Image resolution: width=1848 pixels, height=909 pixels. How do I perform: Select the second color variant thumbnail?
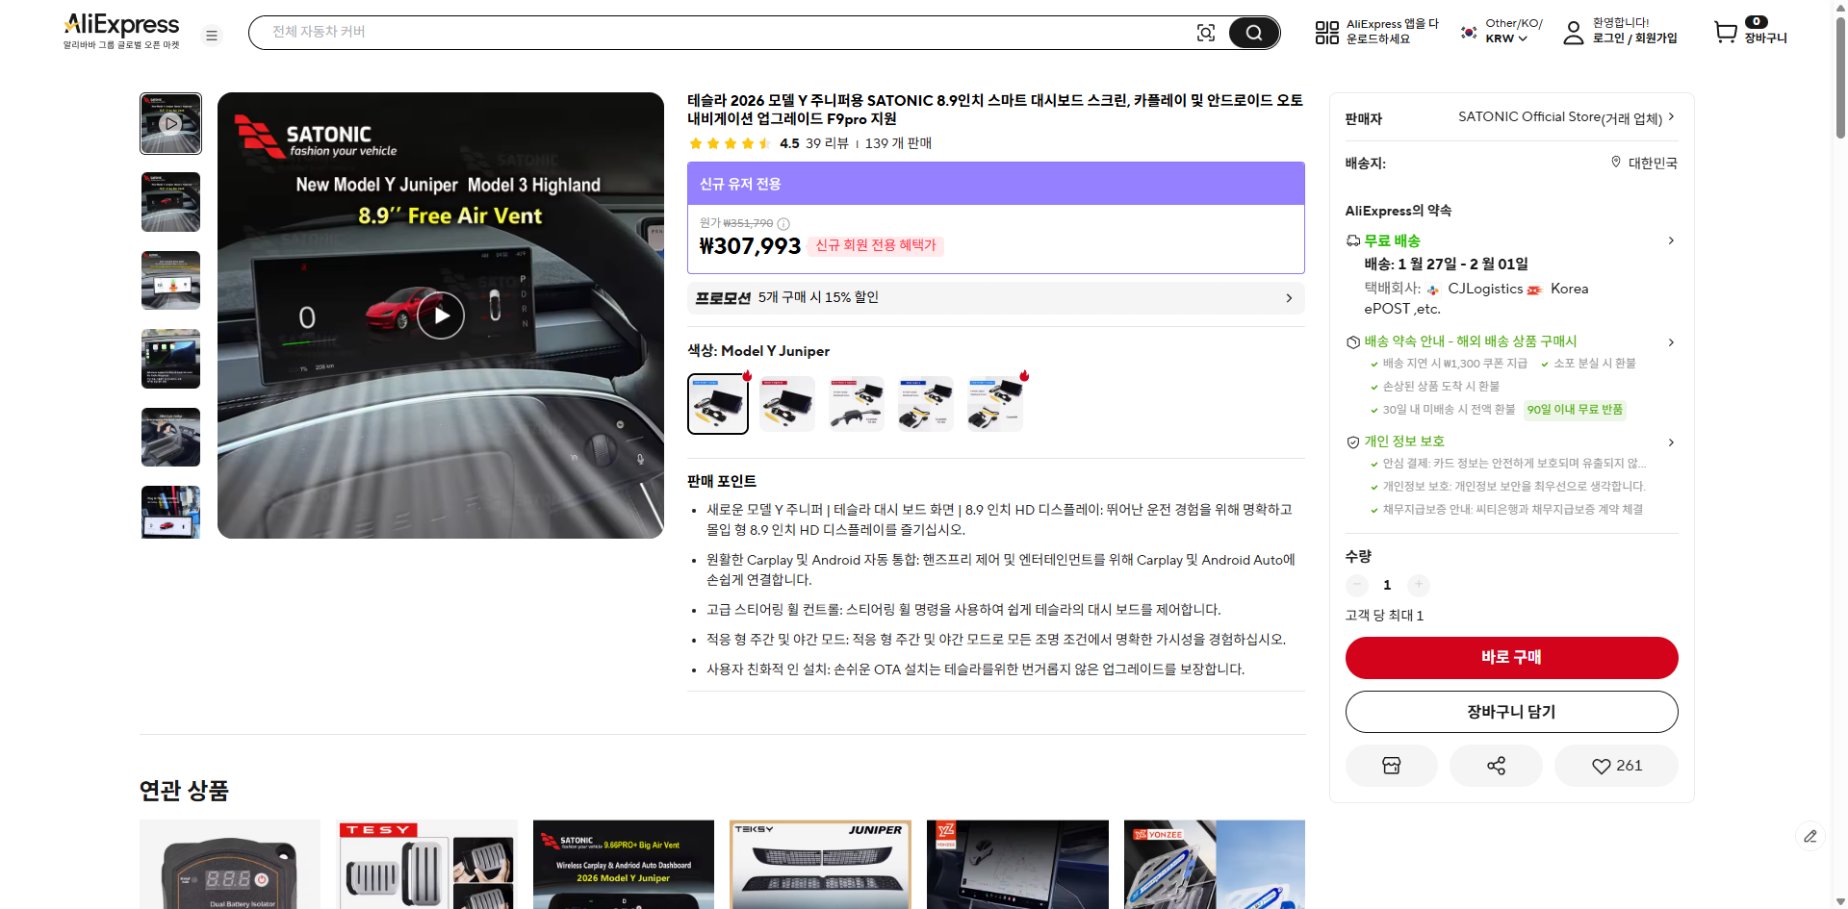(x=787, y=403)
